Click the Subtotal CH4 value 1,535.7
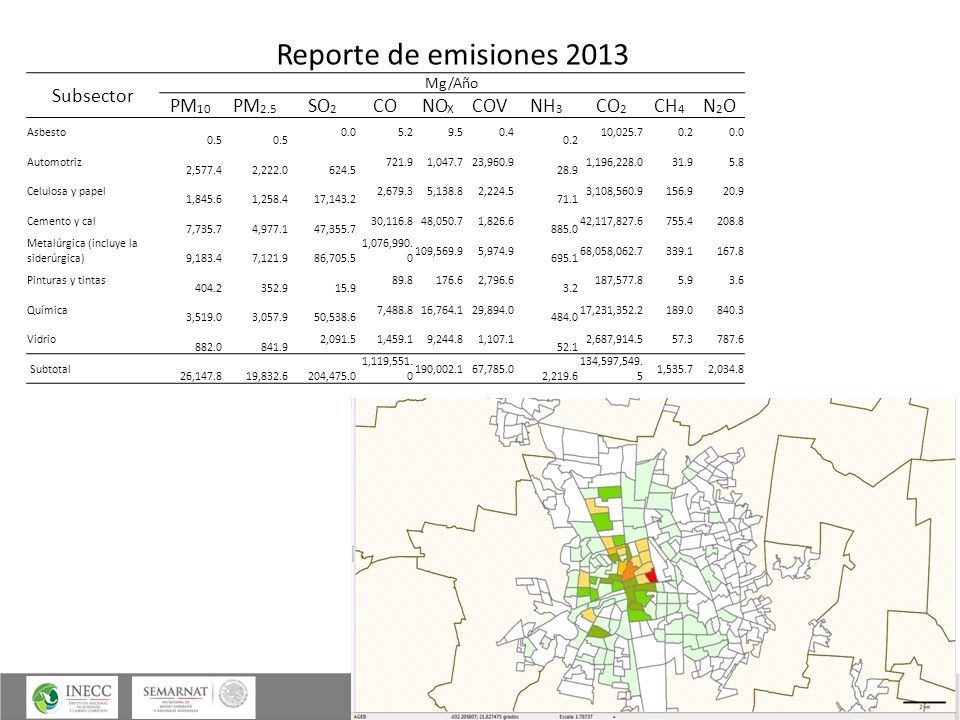Screen dimensions: 960x720 675,369
